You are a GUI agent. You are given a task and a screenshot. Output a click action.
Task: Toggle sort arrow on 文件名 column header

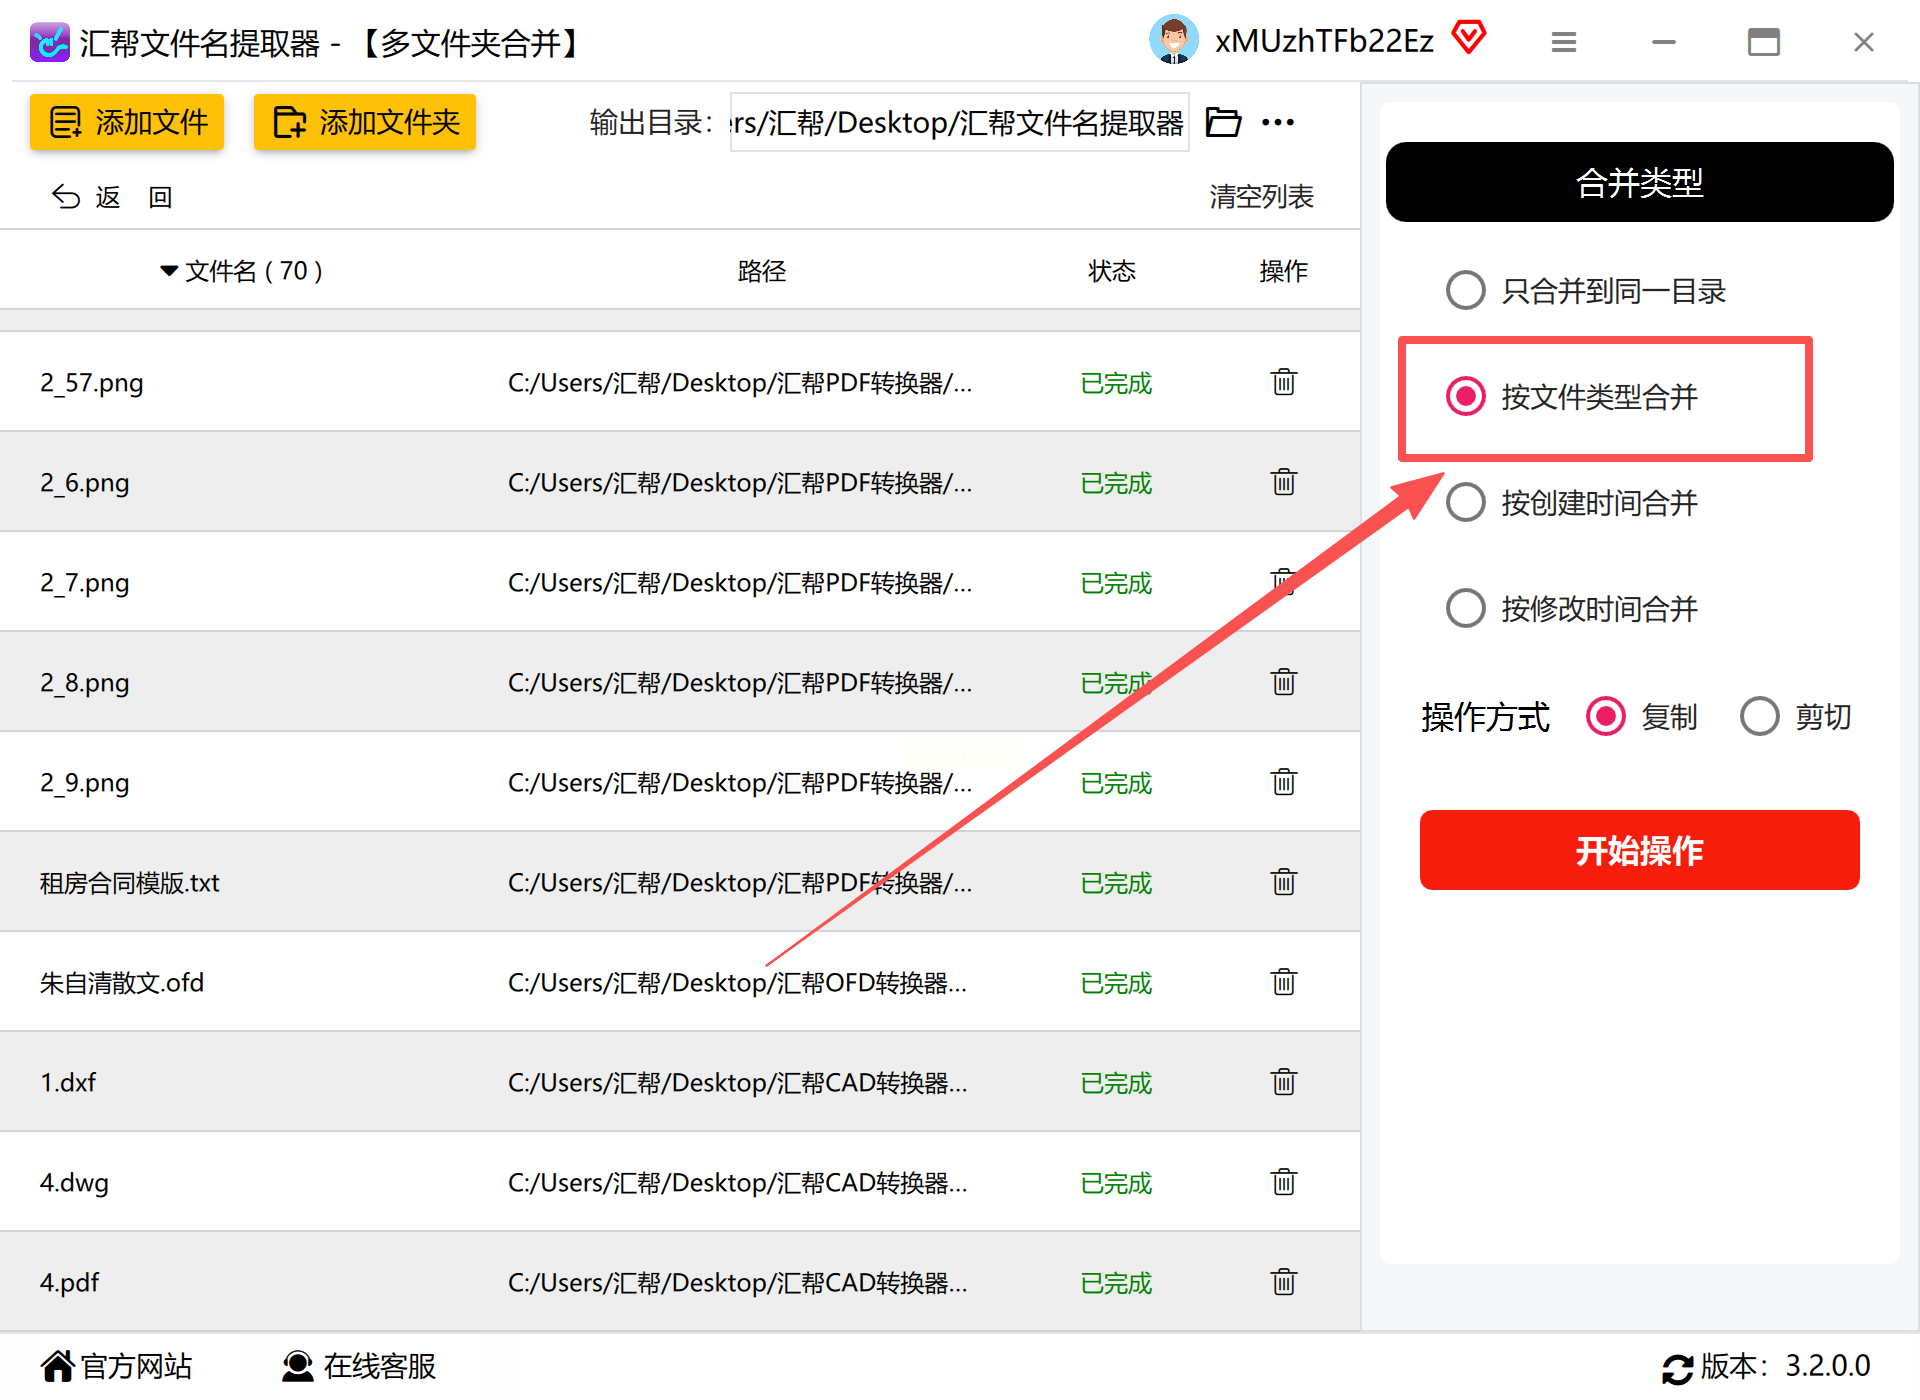tap(169, 271)
